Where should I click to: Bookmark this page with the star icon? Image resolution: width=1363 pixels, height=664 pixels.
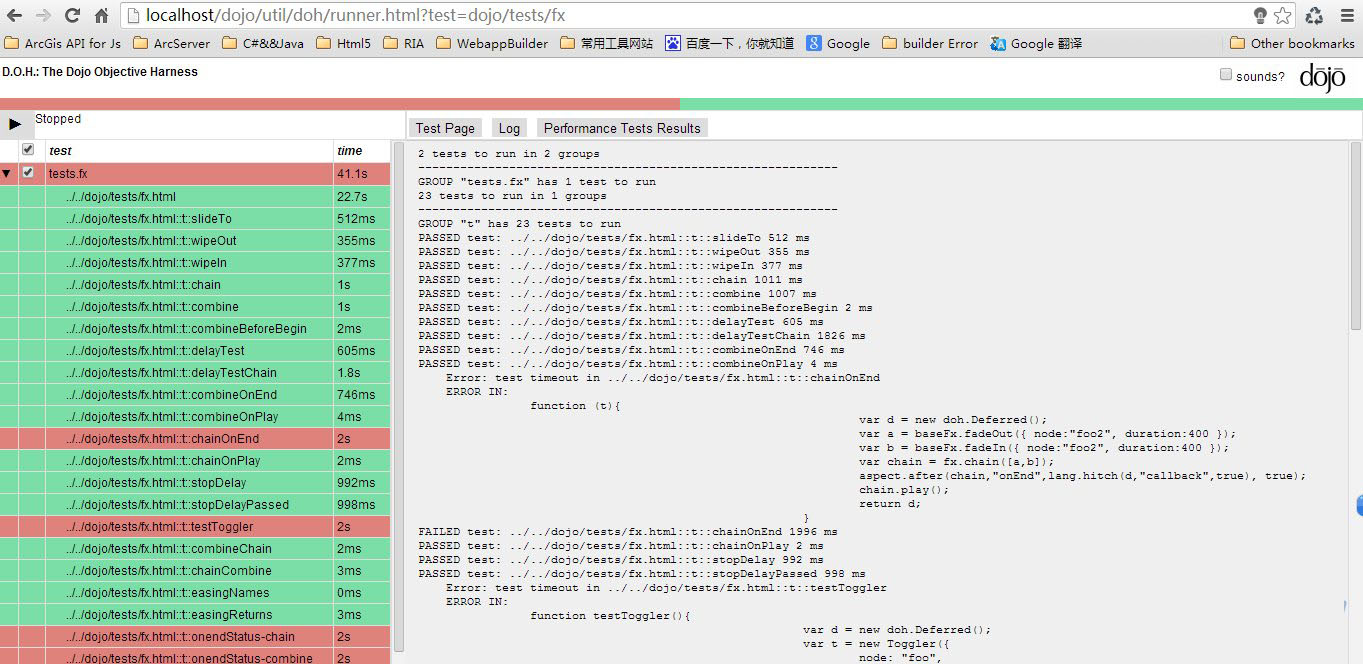1282,15
